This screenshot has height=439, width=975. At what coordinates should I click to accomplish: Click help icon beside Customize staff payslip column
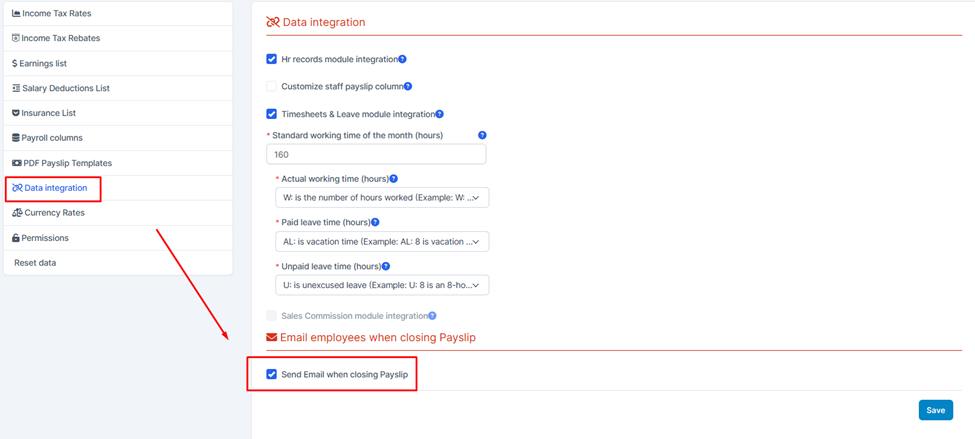[409, 86]
